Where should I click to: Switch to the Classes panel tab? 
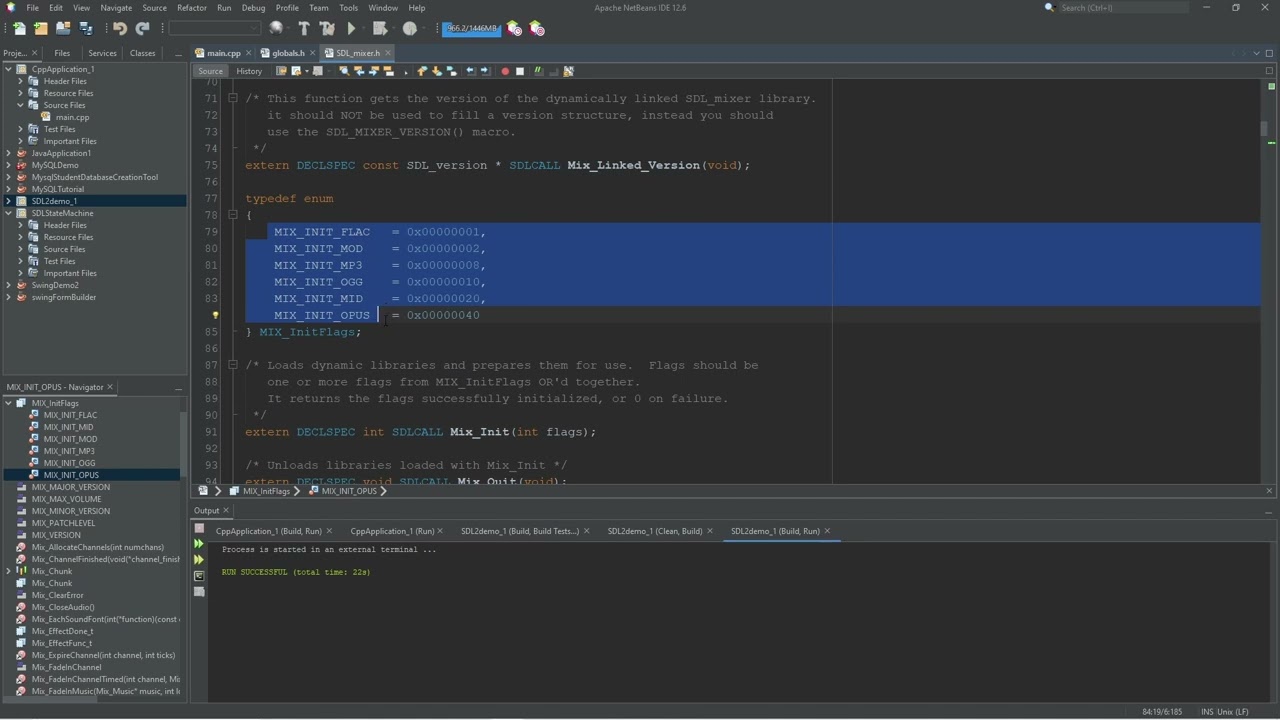pos(142,53)
